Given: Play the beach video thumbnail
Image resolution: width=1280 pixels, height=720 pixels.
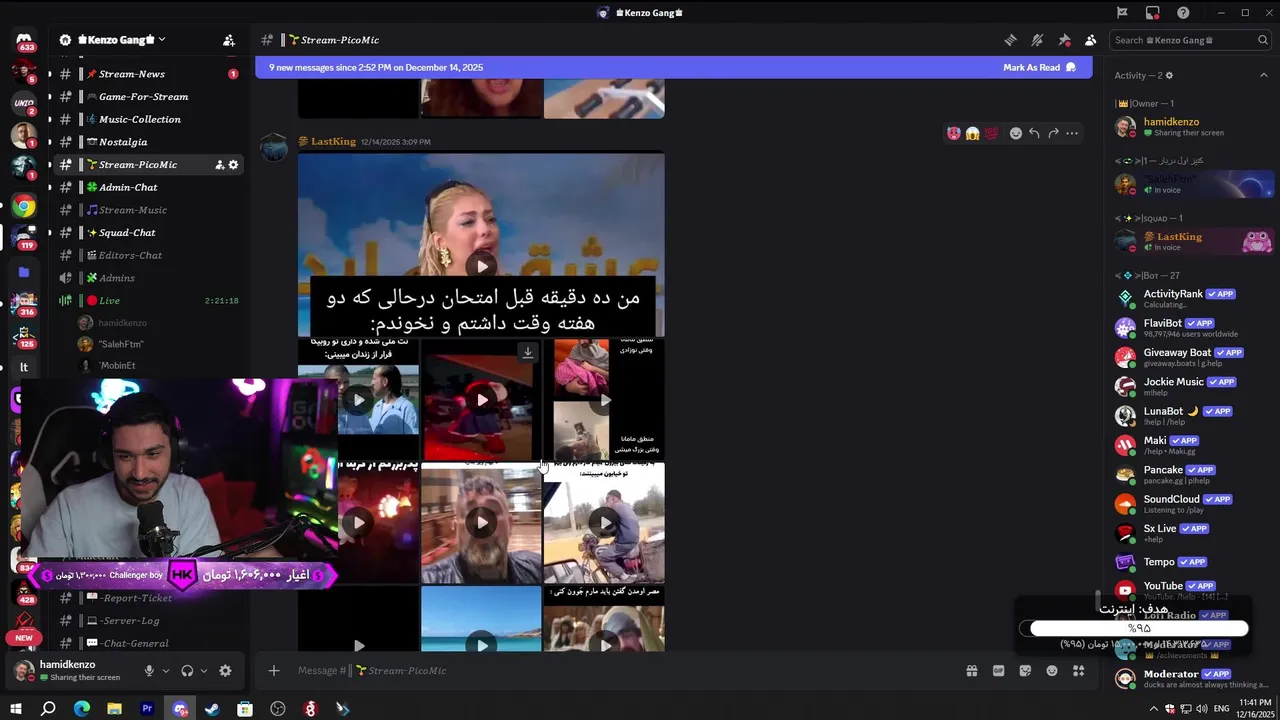Looking at the screenshot, I should pos(481,645).
